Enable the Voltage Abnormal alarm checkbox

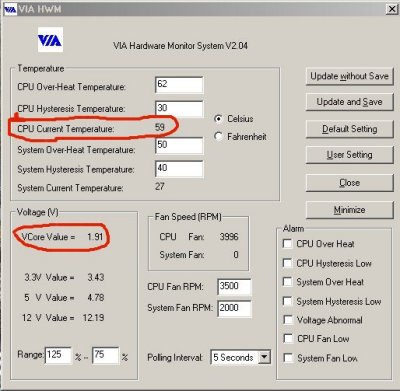288,320
